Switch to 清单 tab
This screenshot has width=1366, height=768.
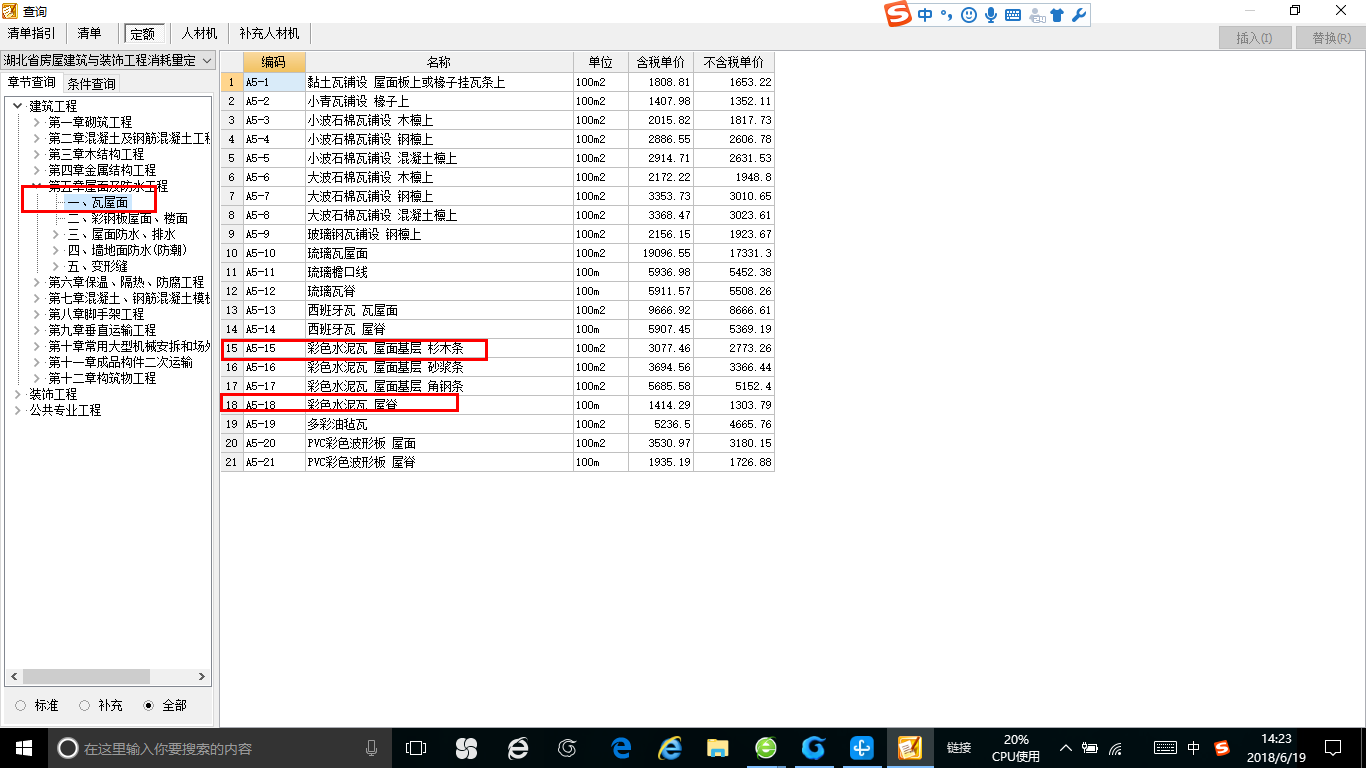(x=89, y=33)
